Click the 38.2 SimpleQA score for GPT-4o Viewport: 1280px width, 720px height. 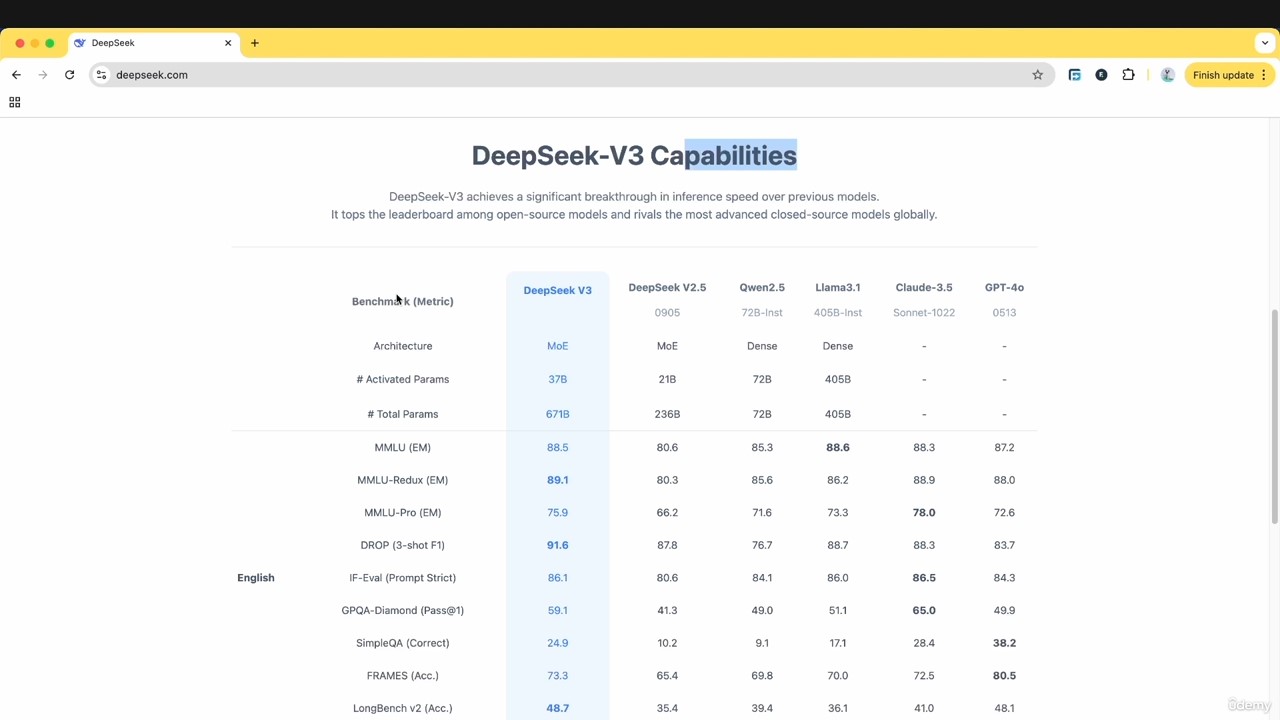pos(1004,643)
